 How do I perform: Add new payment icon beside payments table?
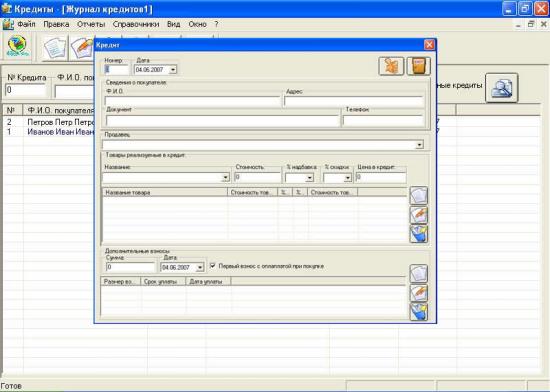pos(419,273)
